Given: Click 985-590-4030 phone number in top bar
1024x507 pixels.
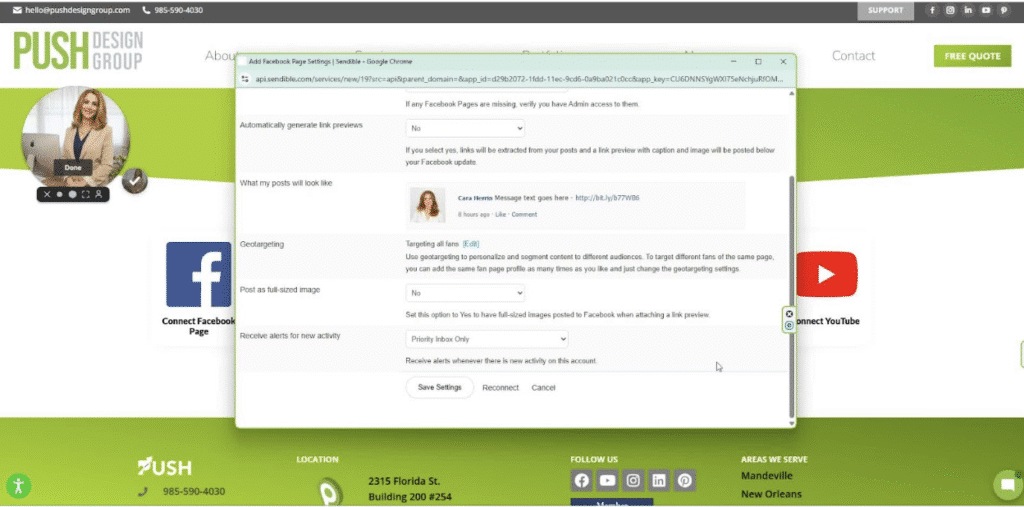Looking at the screenshot, I should tap(178, 10).
